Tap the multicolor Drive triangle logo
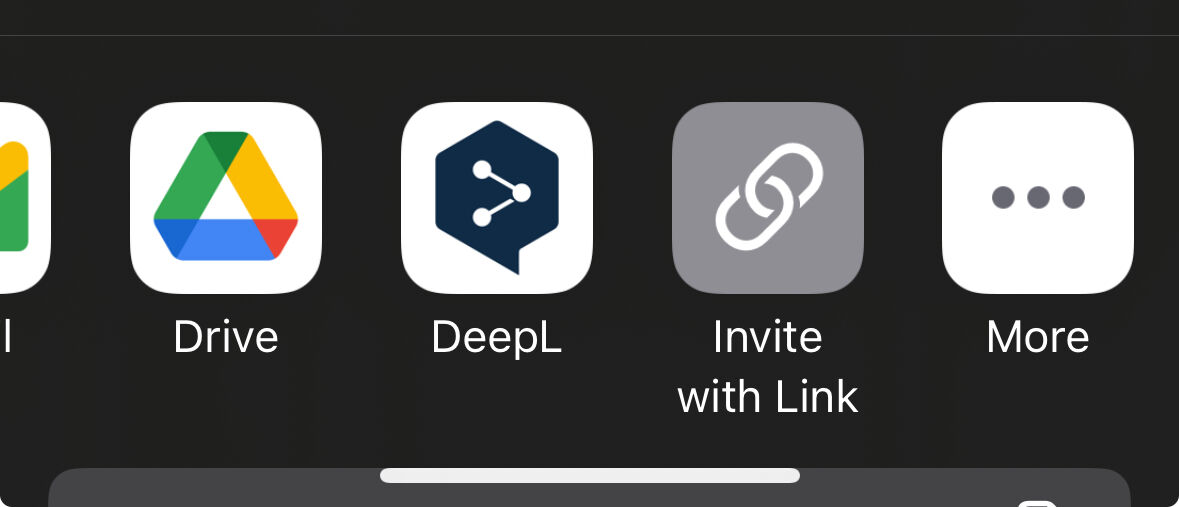 pyautogui.click(x=226, y=196)
